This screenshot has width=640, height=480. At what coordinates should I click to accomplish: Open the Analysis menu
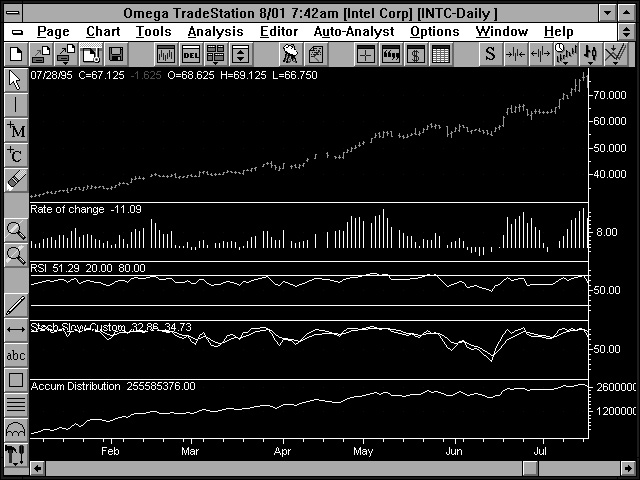point(215,32)
